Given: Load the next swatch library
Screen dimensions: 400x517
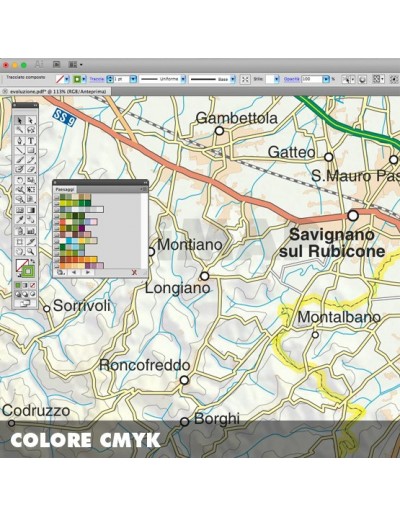Looking at the screenshot, I should click(88, 272).
